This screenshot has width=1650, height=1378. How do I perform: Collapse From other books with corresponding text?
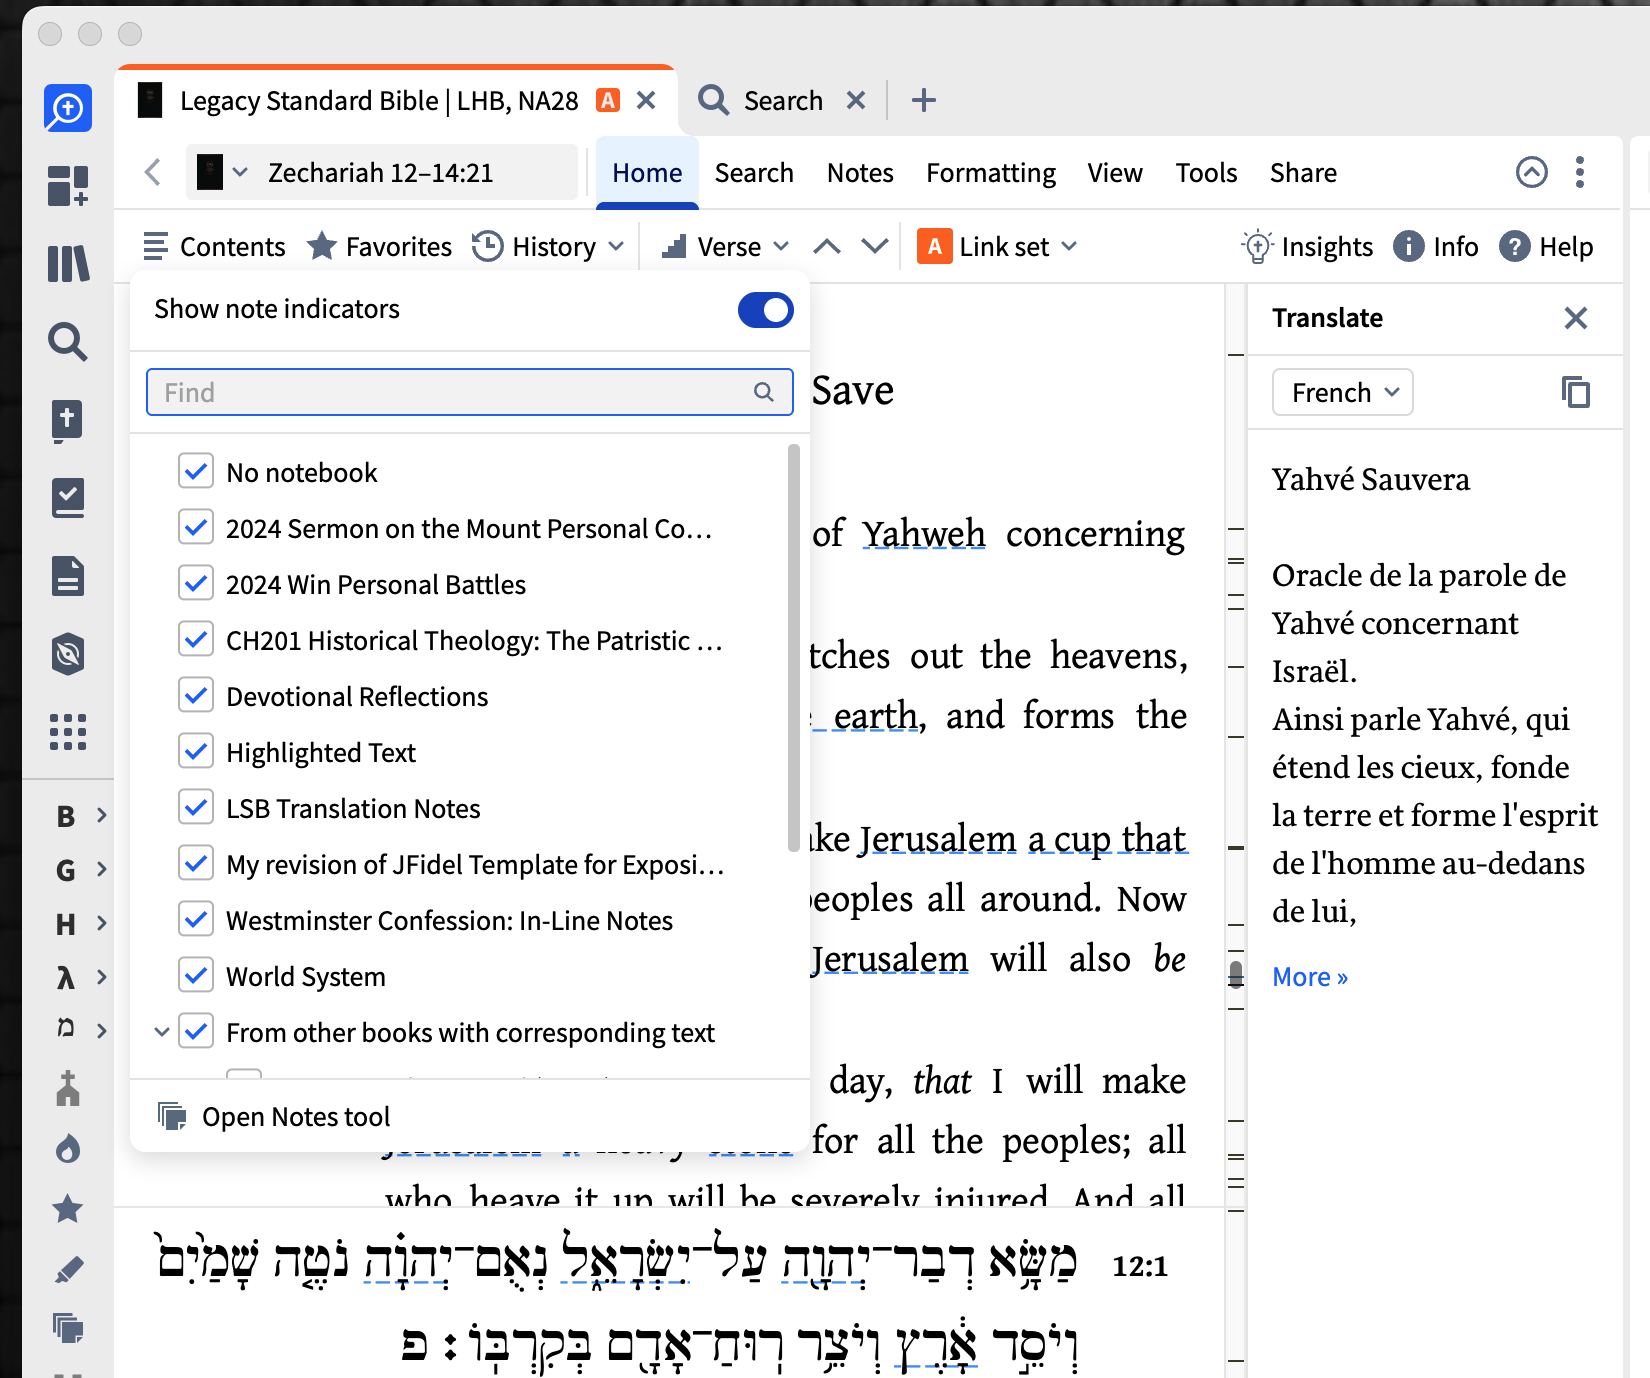pyautogui.click(x=161, y=1032)
